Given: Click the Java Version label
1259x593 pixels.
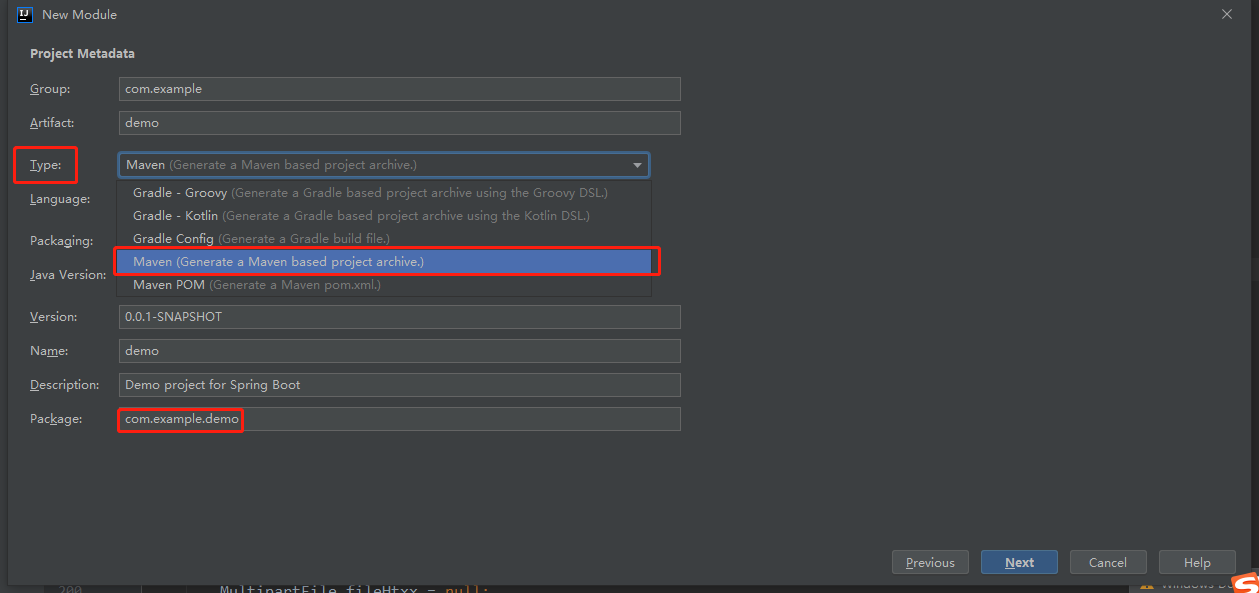Looking at the screenshot, I should (68, 275).
